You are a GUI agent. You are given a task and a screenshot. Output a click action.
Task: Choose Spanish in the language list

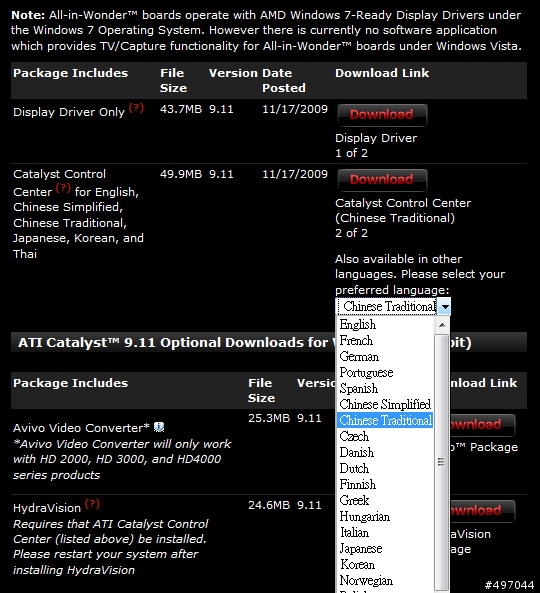(x=385, y=388)
